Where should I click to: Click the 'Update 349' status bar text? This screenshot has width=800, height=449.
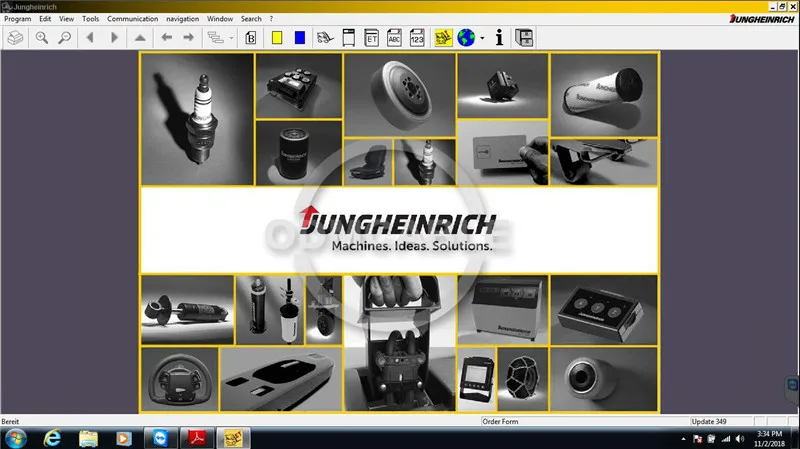point(709,421)
